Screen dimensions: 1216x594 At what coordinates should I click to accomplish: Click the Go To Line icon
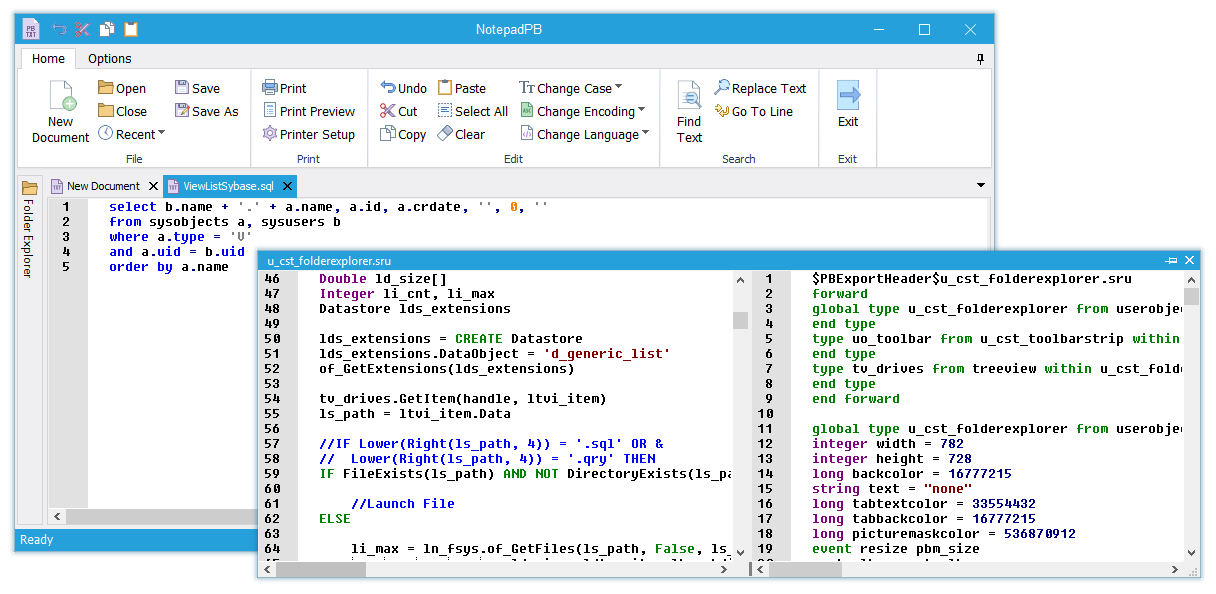[x=722, y=111]
